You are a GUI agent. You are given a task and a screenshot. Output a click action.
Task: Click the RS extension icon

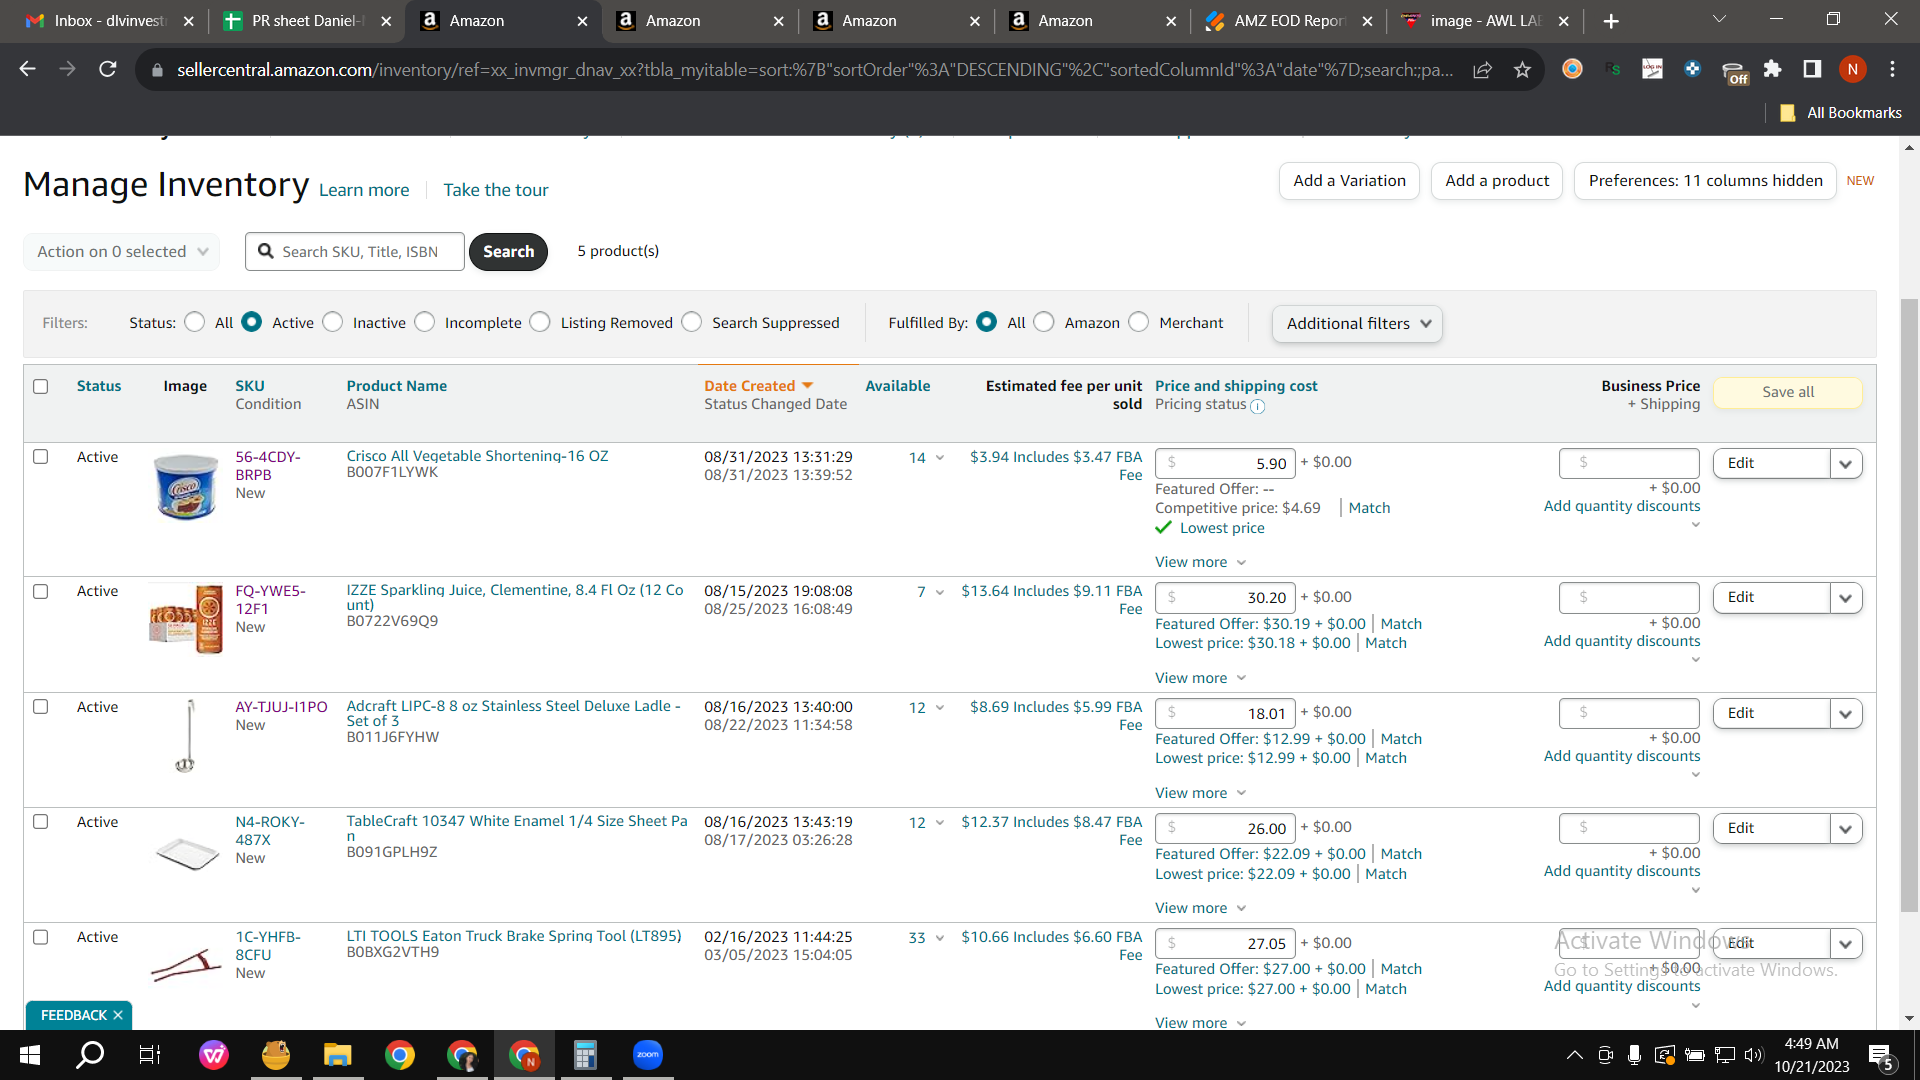click(x=1613, y=69)
